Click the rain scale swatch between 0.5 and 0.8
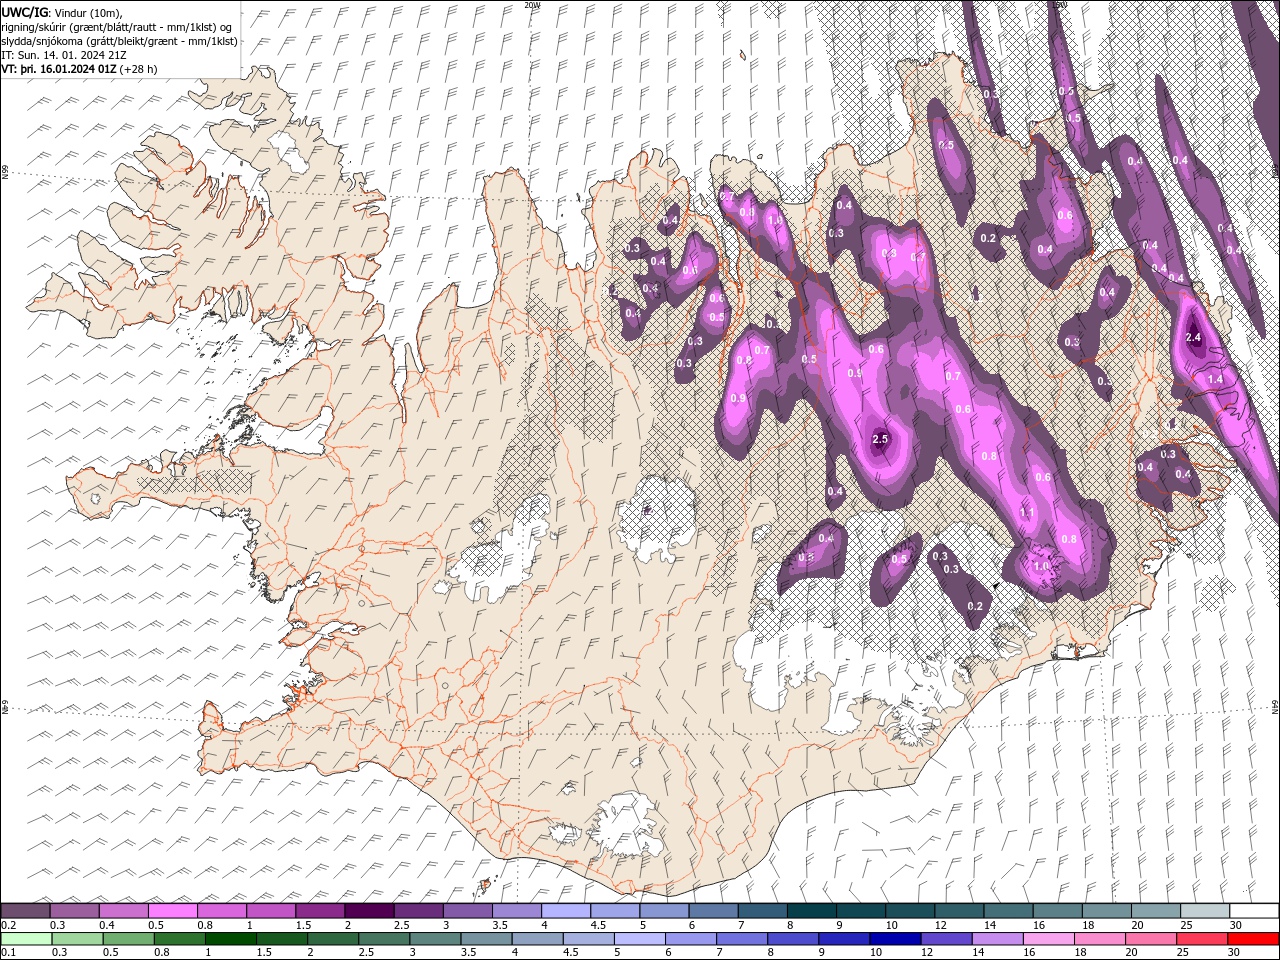The height and width of the screenshot is (960, 1280). pos(129,939)
